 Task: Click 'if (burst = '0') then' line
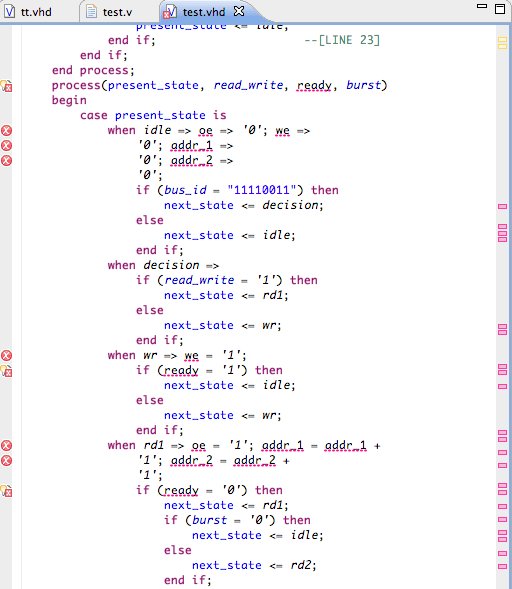[237, 520]
